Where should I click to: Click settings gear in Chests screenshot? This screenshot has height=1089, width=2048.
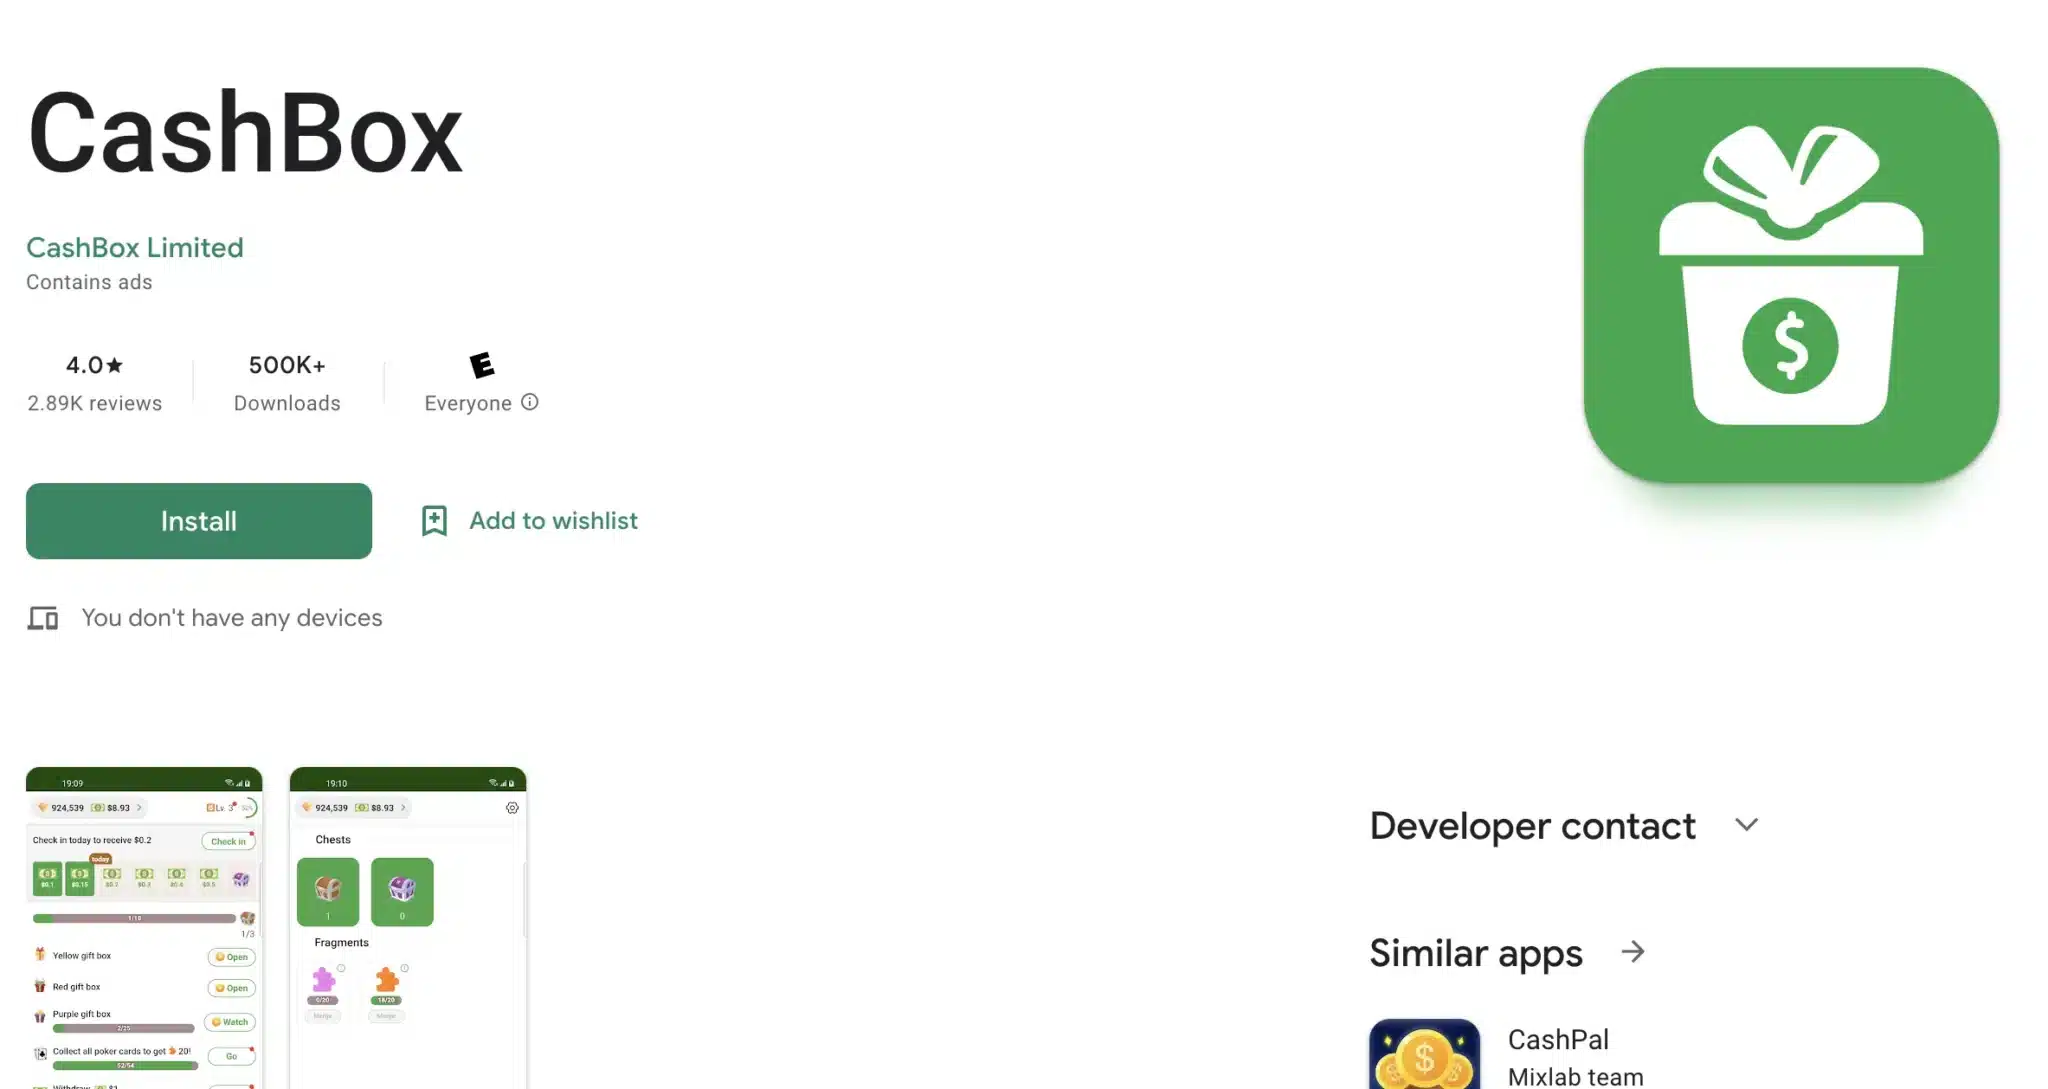(x=512, y=808)
